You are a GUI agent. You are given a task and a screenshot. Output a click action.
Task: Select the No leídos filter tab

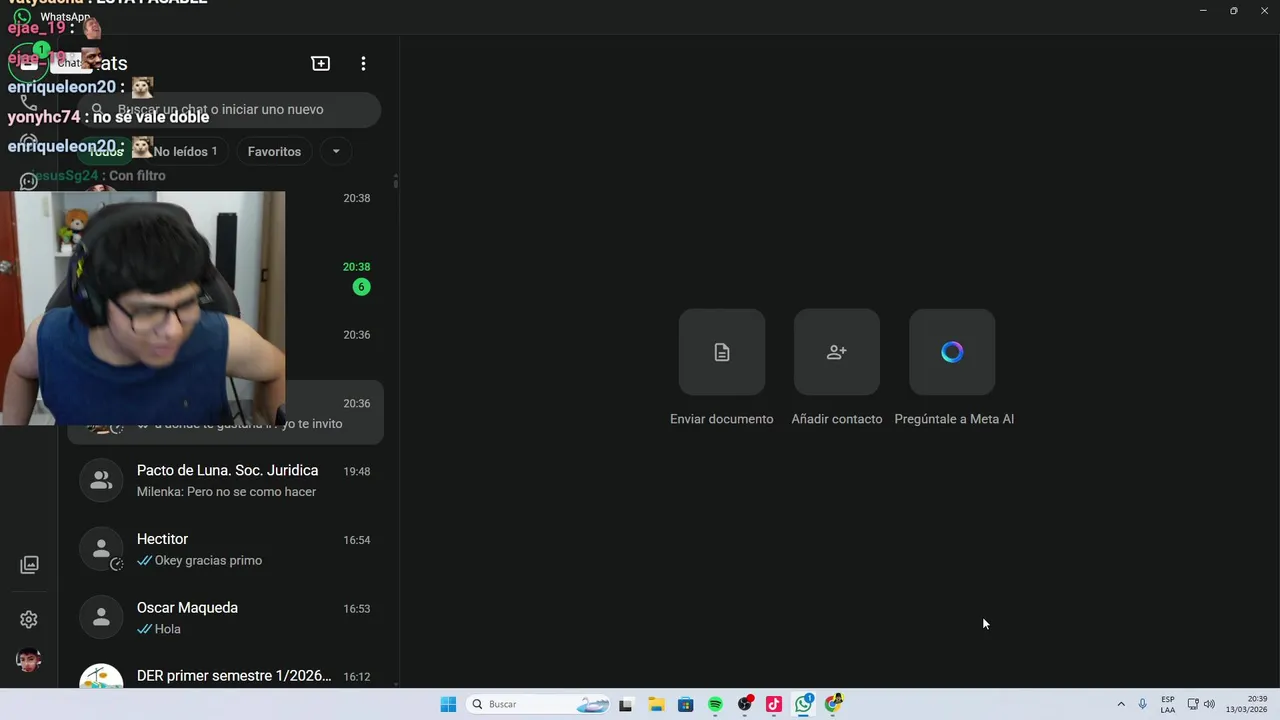pos(185,152)
